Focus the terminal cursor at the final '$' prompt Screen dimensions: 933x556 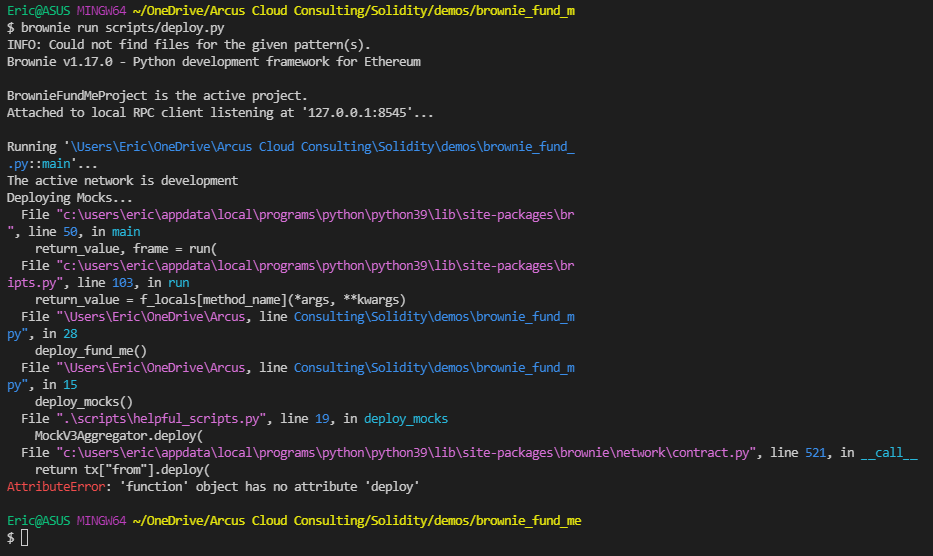24,538
